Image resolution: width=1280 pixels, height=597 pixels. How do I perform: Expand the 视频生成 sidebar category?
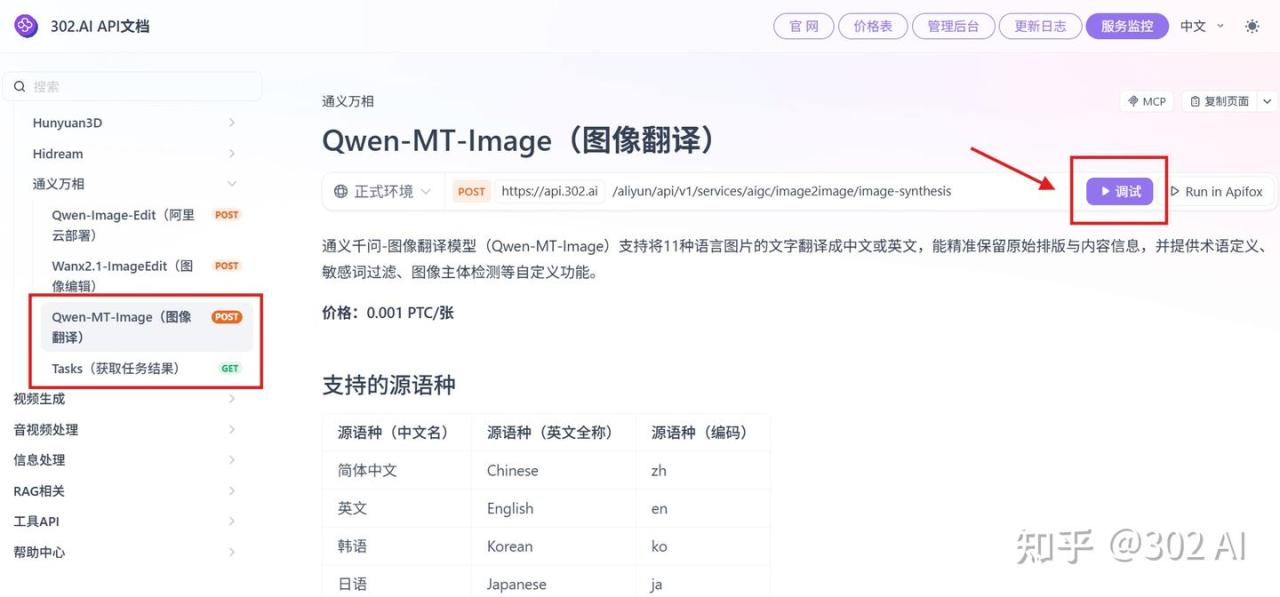pyautogui.click(x=40, y=399)
